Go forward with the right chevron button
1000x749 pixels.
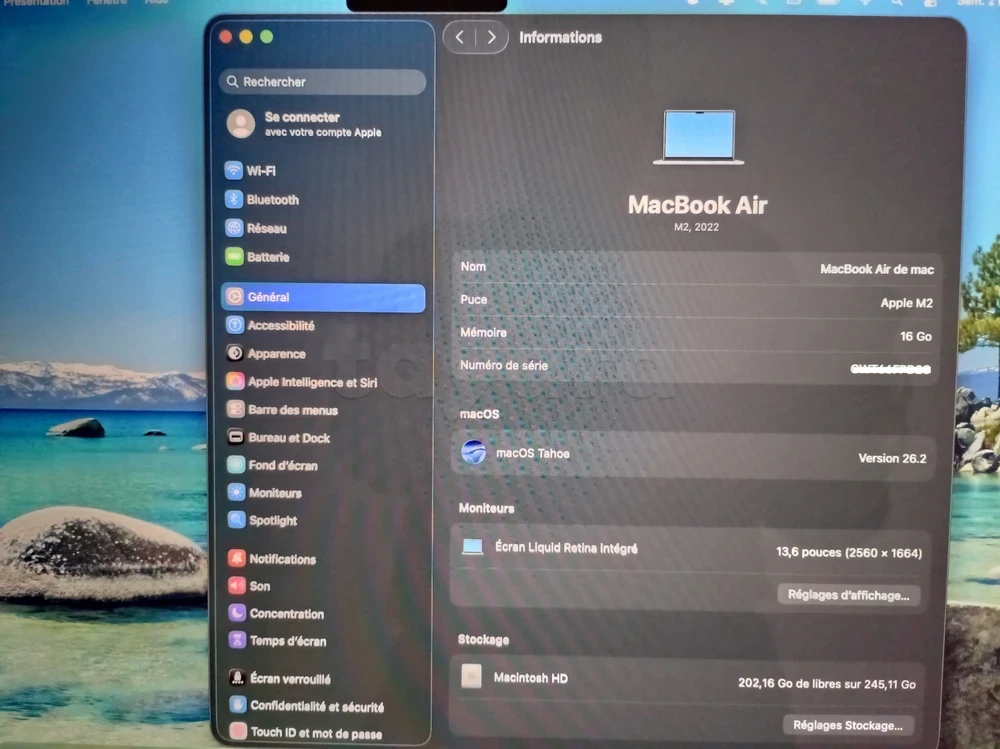[x=492, y=38]
